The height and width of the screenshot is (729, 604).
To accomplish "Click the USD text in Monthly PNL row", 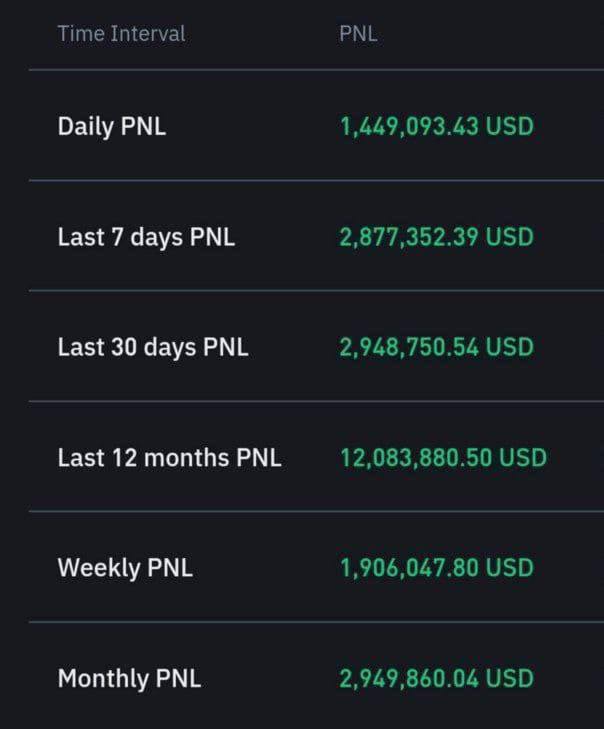I will pyautogui.click(x=510, y=678).
